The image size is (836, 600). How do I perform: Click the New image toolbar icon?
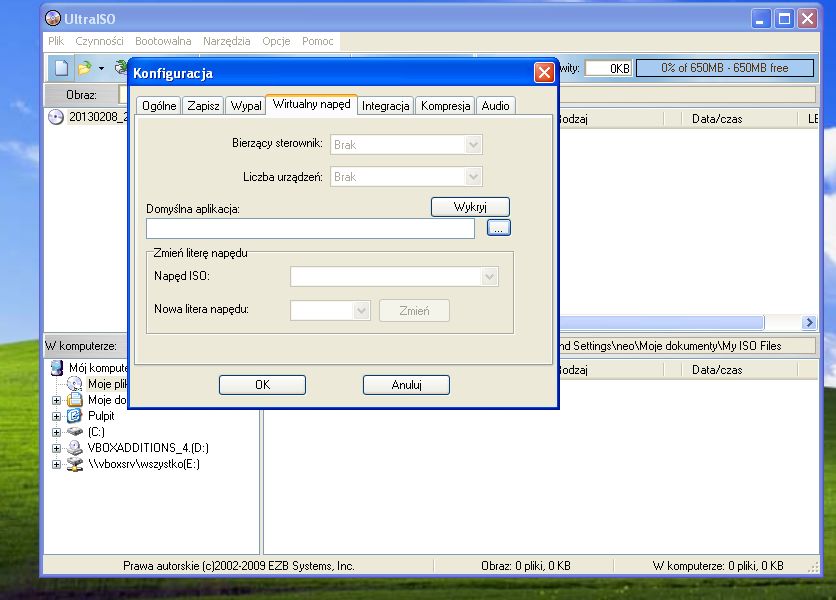coord(61,68)
